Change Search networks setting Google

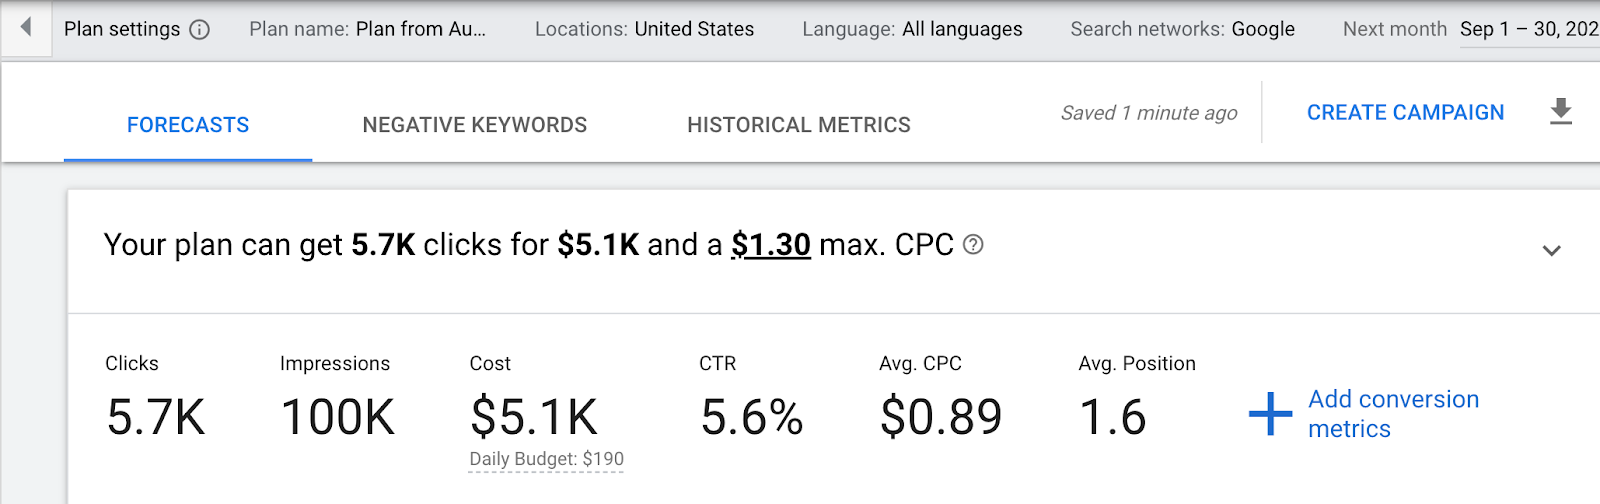point(1262,30)
